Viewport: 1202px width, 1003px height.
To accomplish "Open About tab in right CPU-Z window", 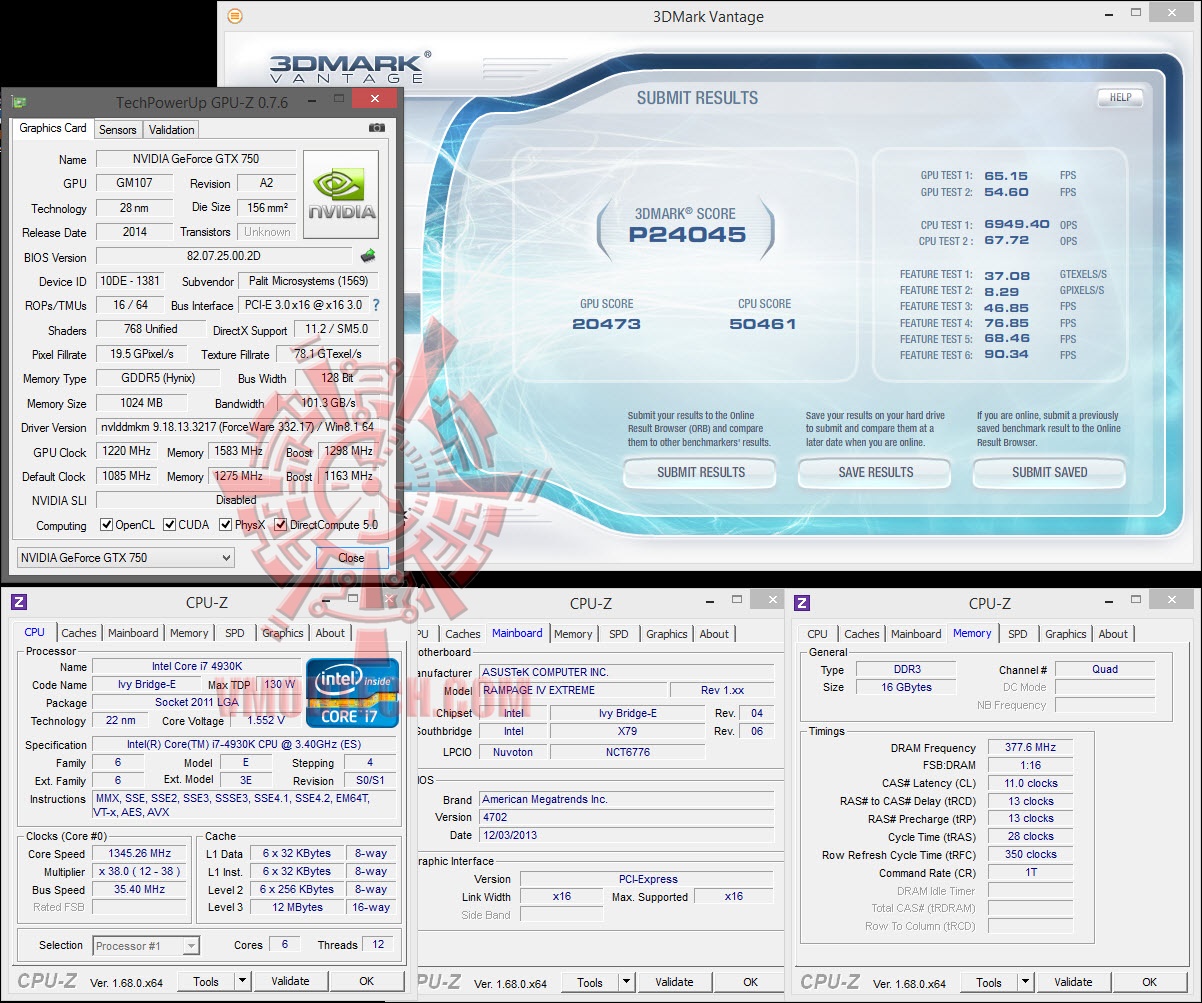I will pos(1113,634).
